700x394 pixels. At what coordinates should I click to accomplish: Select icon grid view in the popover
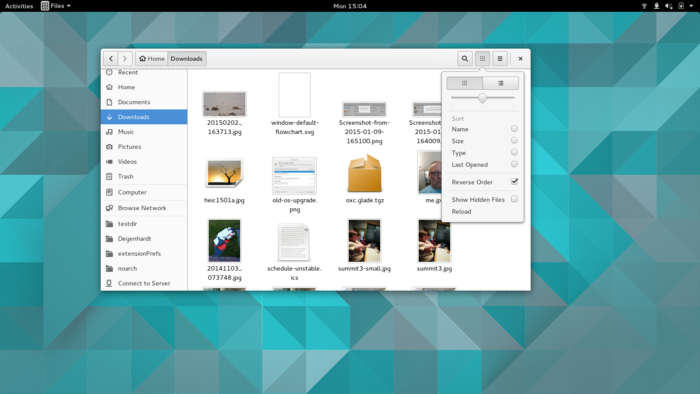coord(464,83)
